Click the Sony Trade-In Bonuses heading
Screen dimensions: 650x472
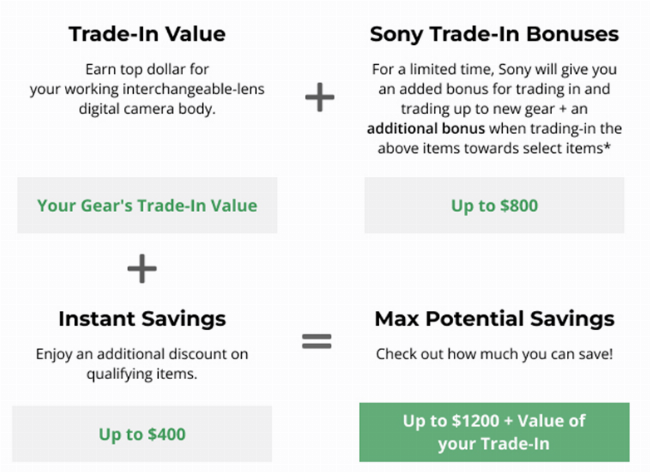(x=494, y=34)
